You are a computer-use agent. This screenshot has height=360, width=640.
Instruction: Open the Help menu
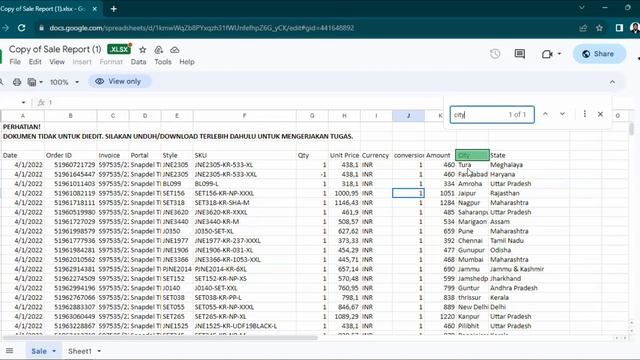click(x=187, y=62)
